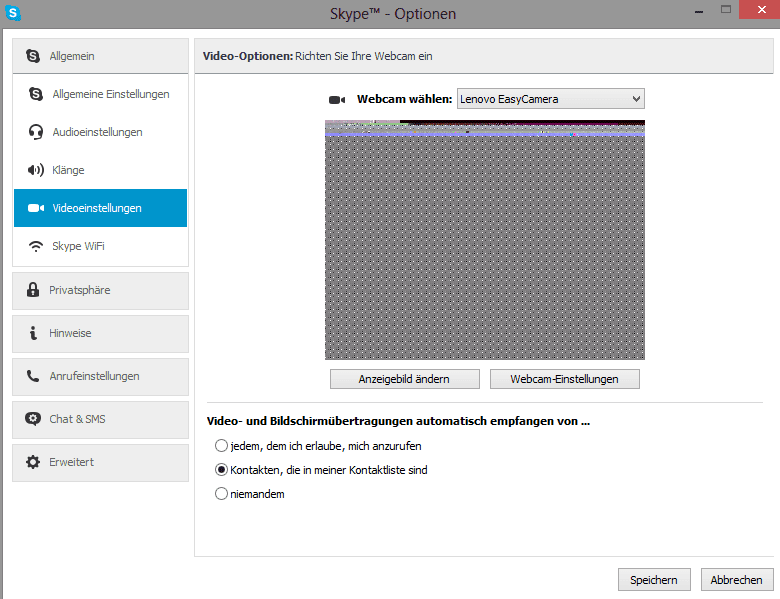
Task: Click the padlock icon for Privatsphäre
Action: point(33,290)
